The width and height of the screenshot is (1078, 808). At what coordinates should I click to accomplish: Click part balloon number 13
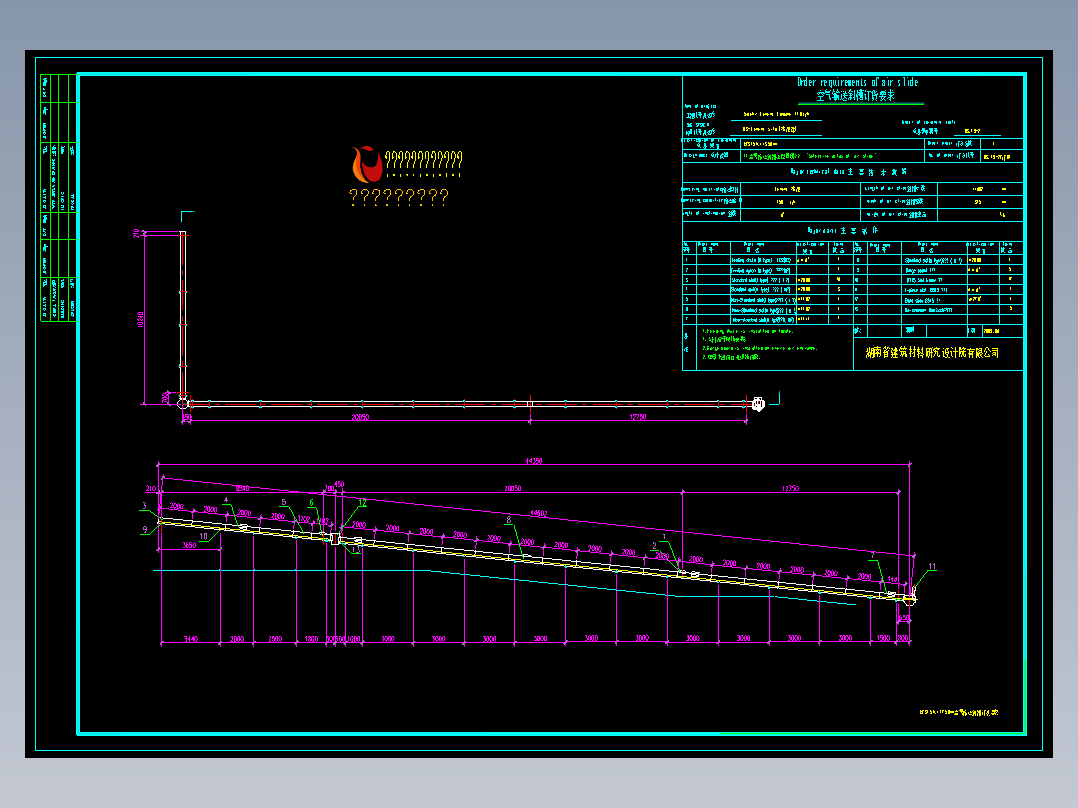coord(356,549)
